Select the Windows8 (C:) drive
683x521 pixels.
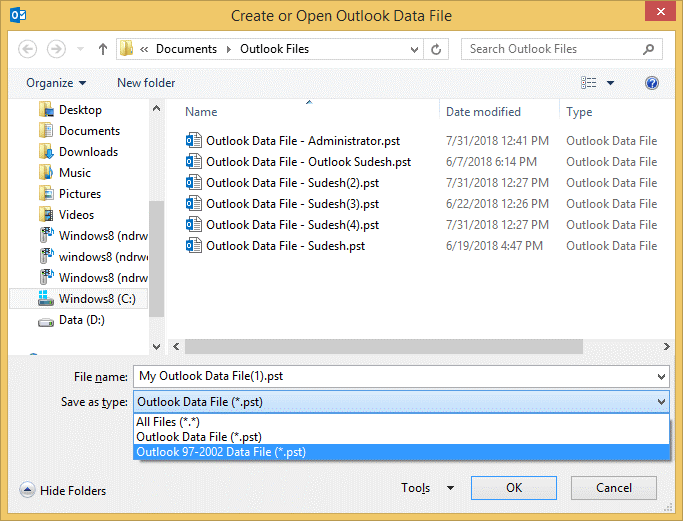pos(78,299)
